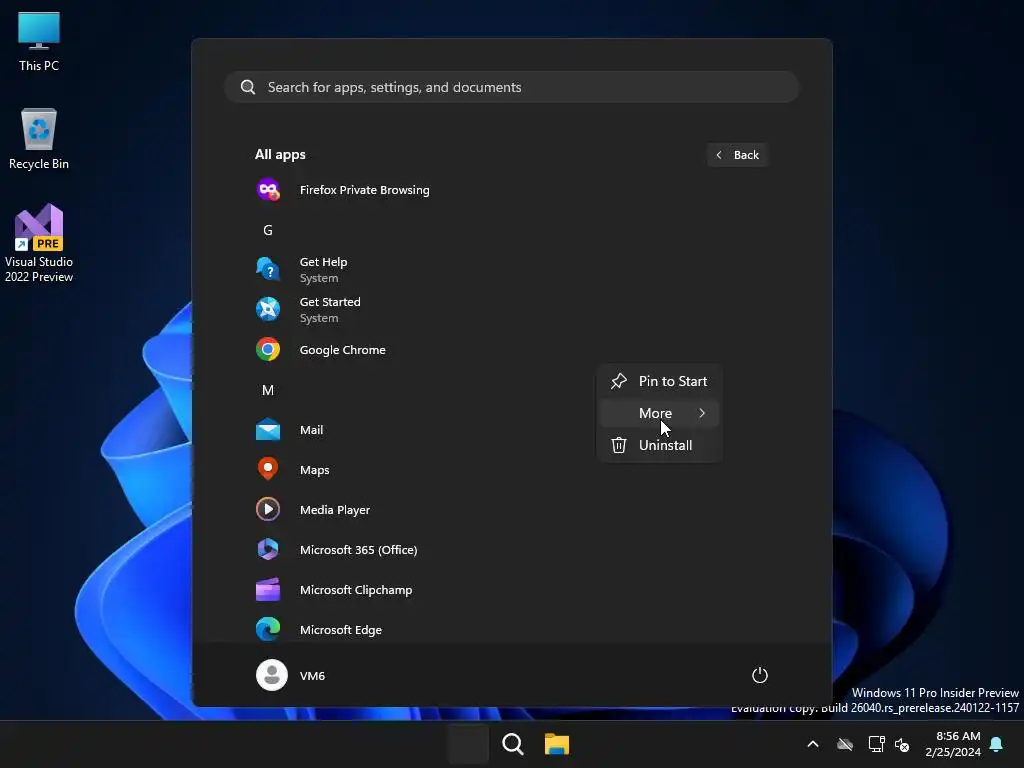The width and height of the screenshot is (1024, 768).
Task: Click the Microsoft Clipchamp icon
Action: 268,590
